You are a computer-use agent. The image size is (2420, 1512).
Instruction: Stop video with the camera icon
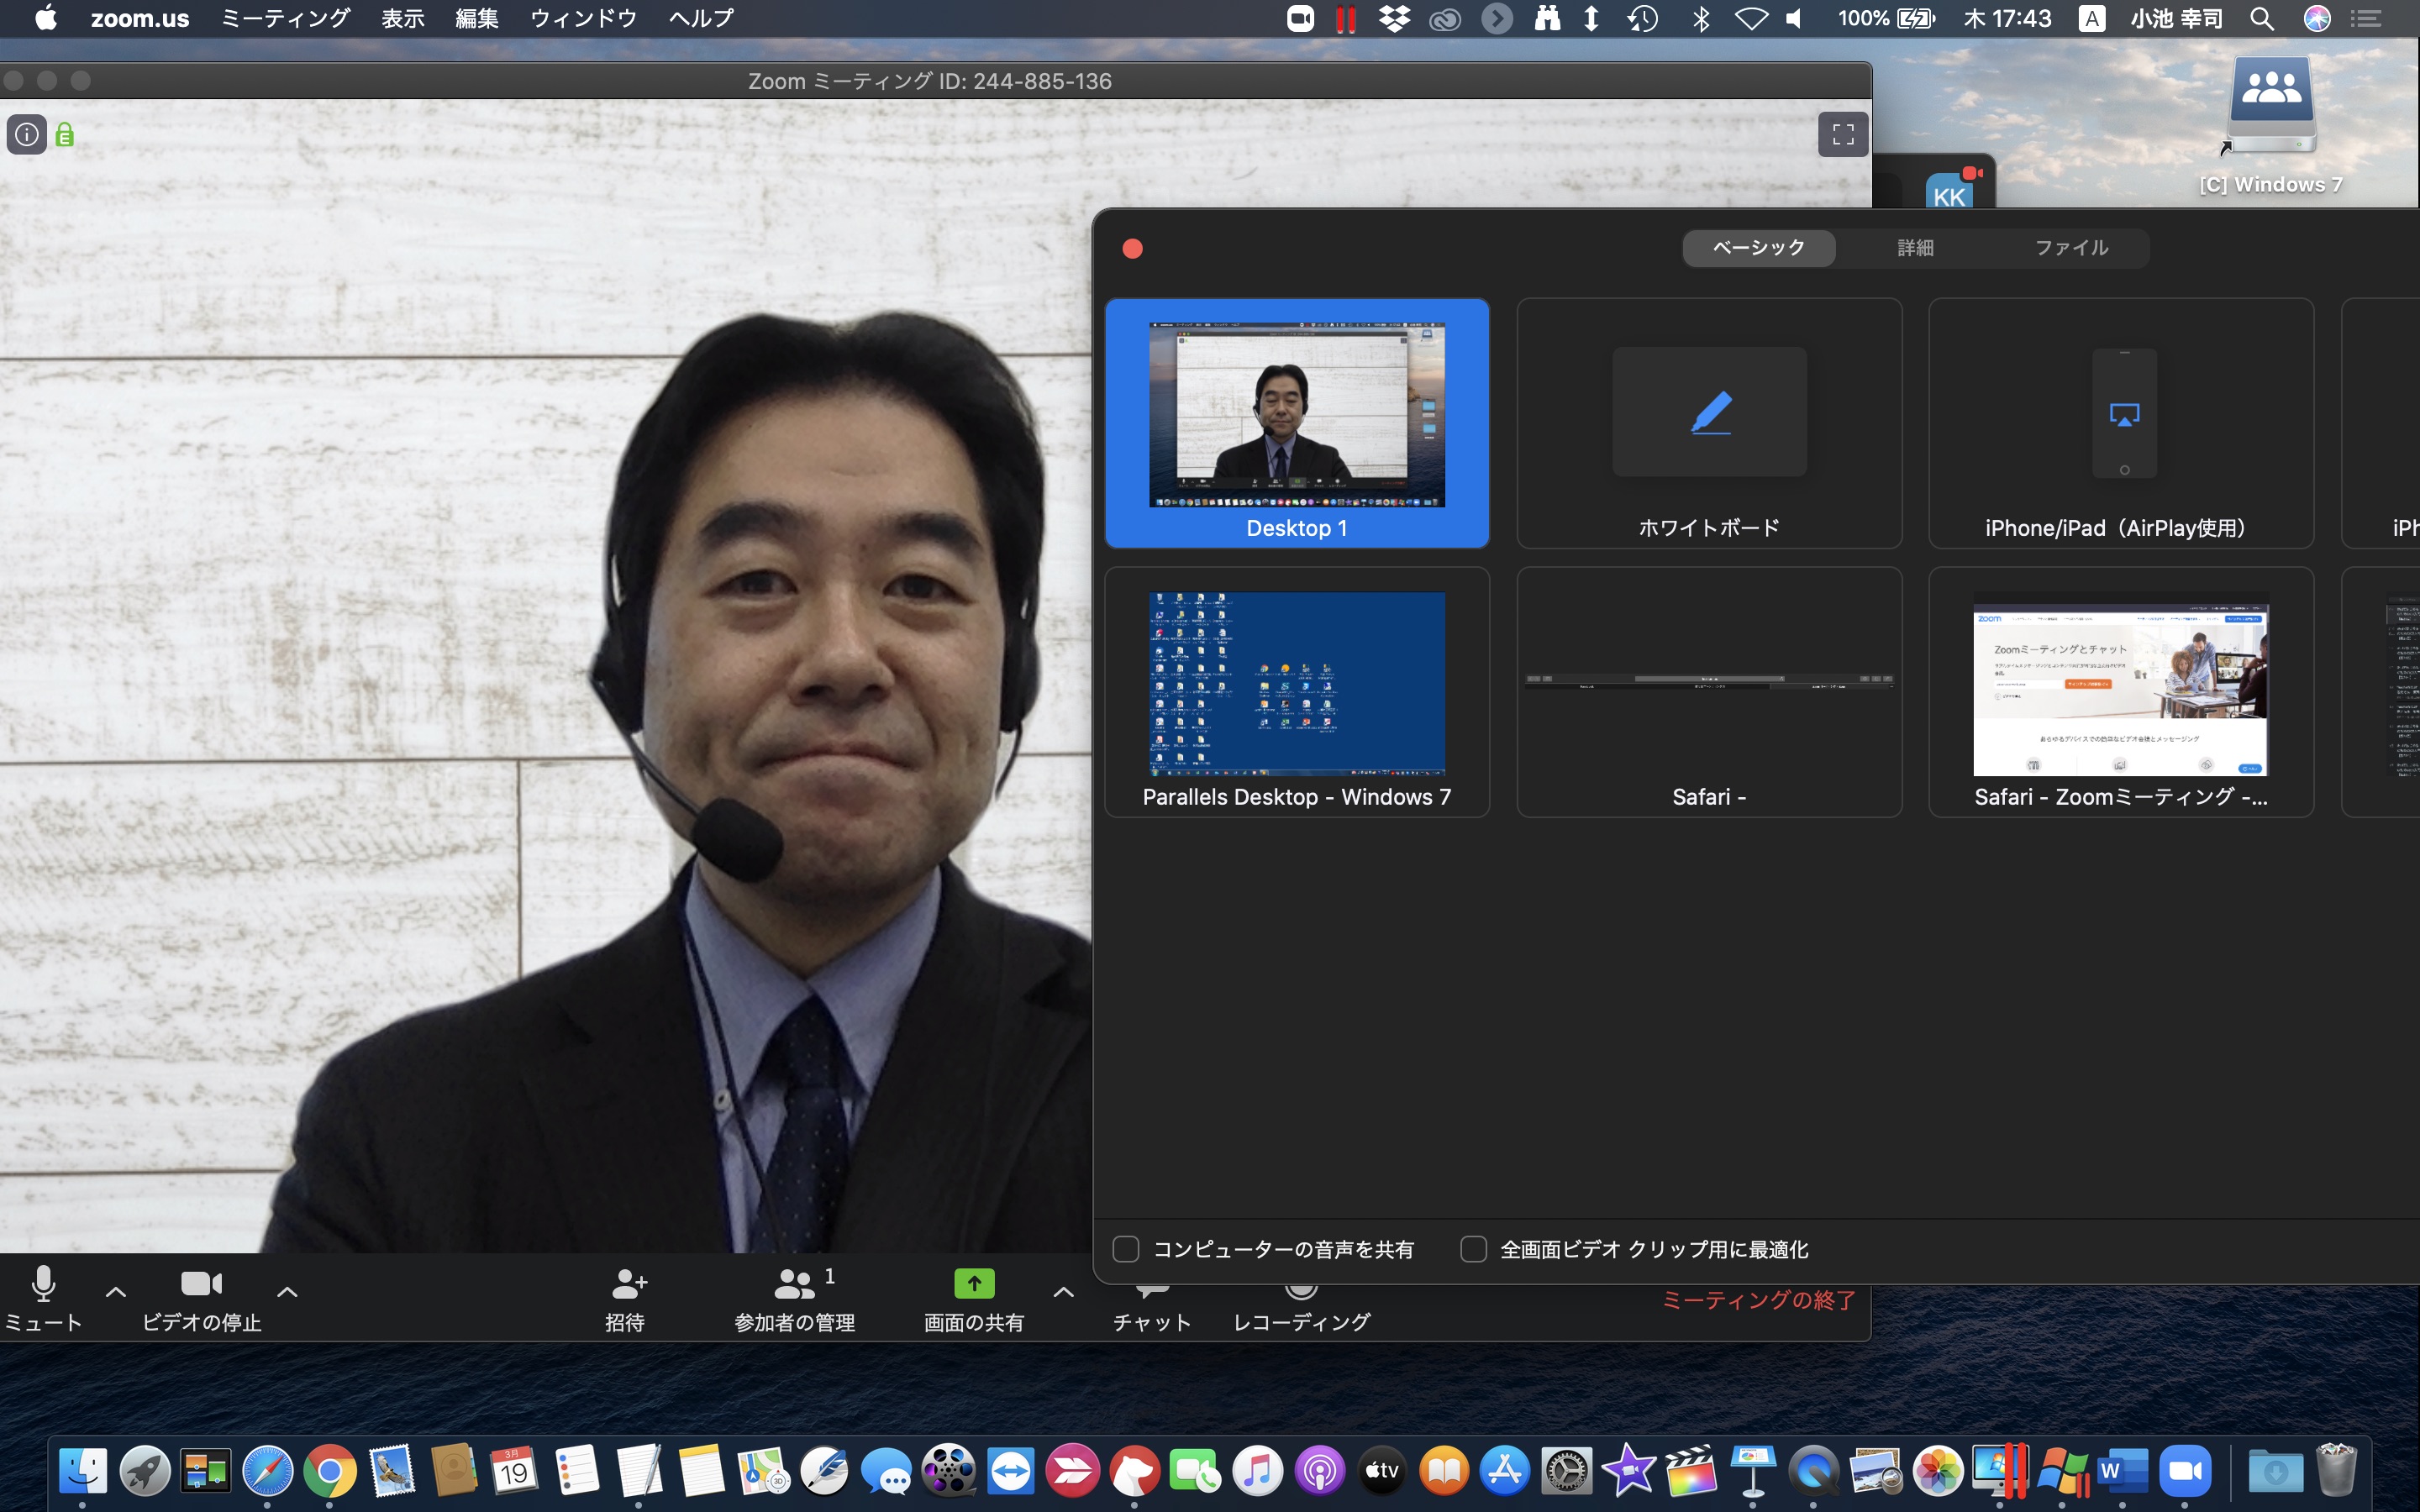pyautogui.click(x=201, y=1283)
